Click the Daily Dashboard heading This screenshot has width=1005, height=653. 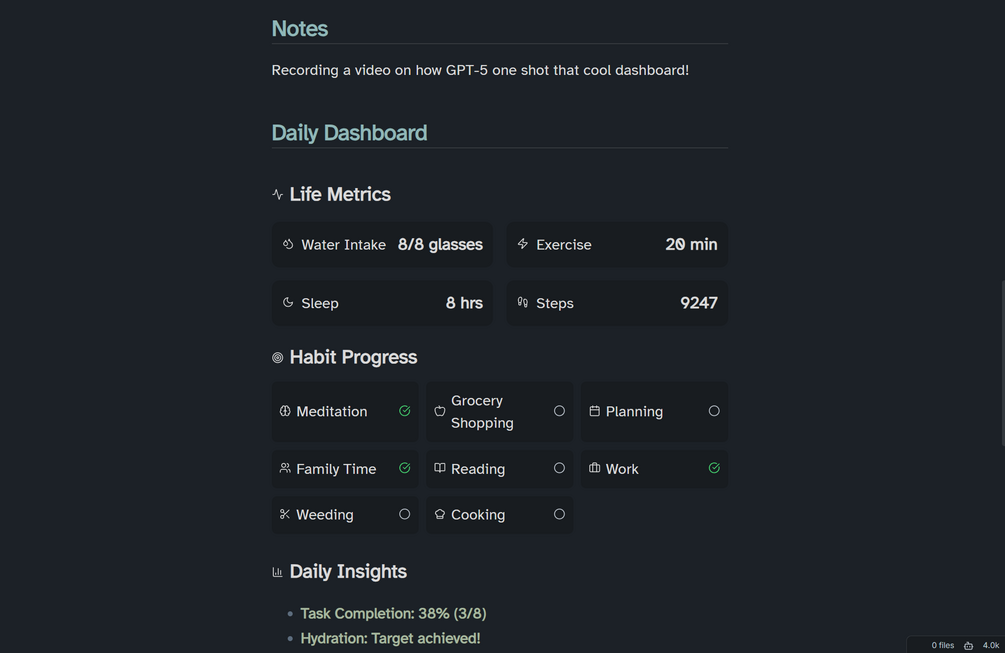point(349,133)
